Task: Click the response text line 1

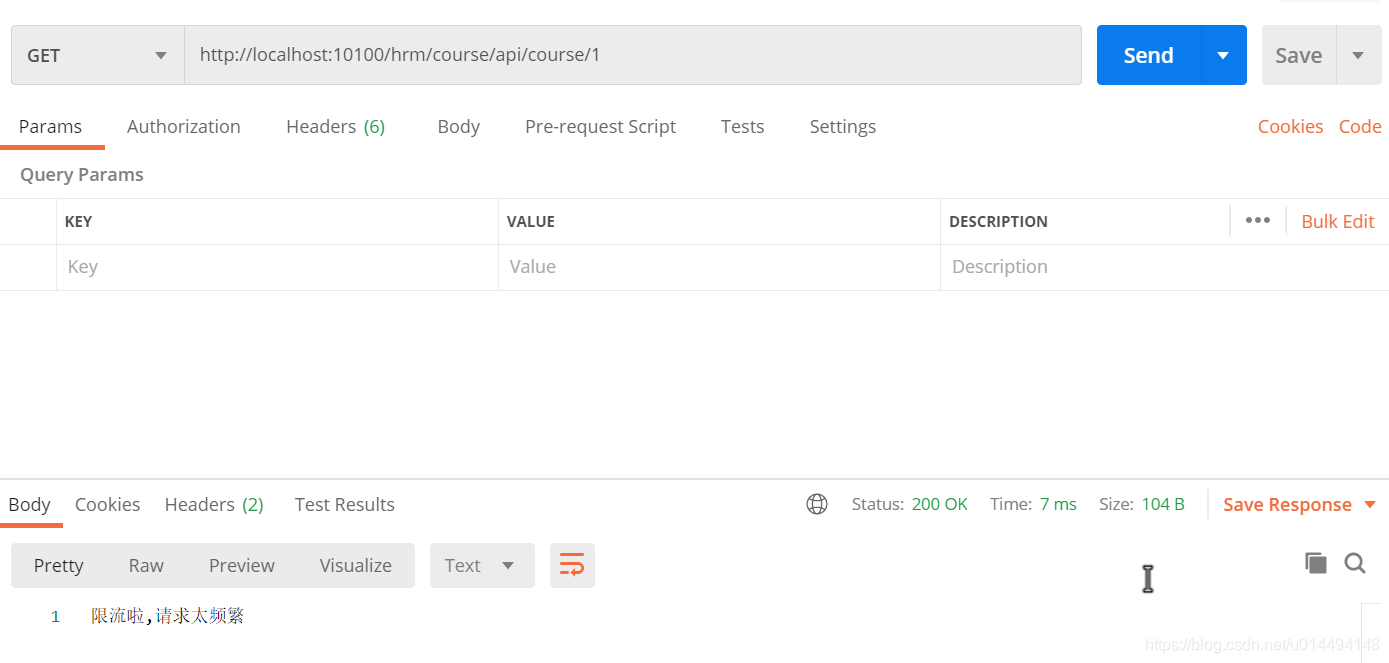Action: tap(168, 616)
